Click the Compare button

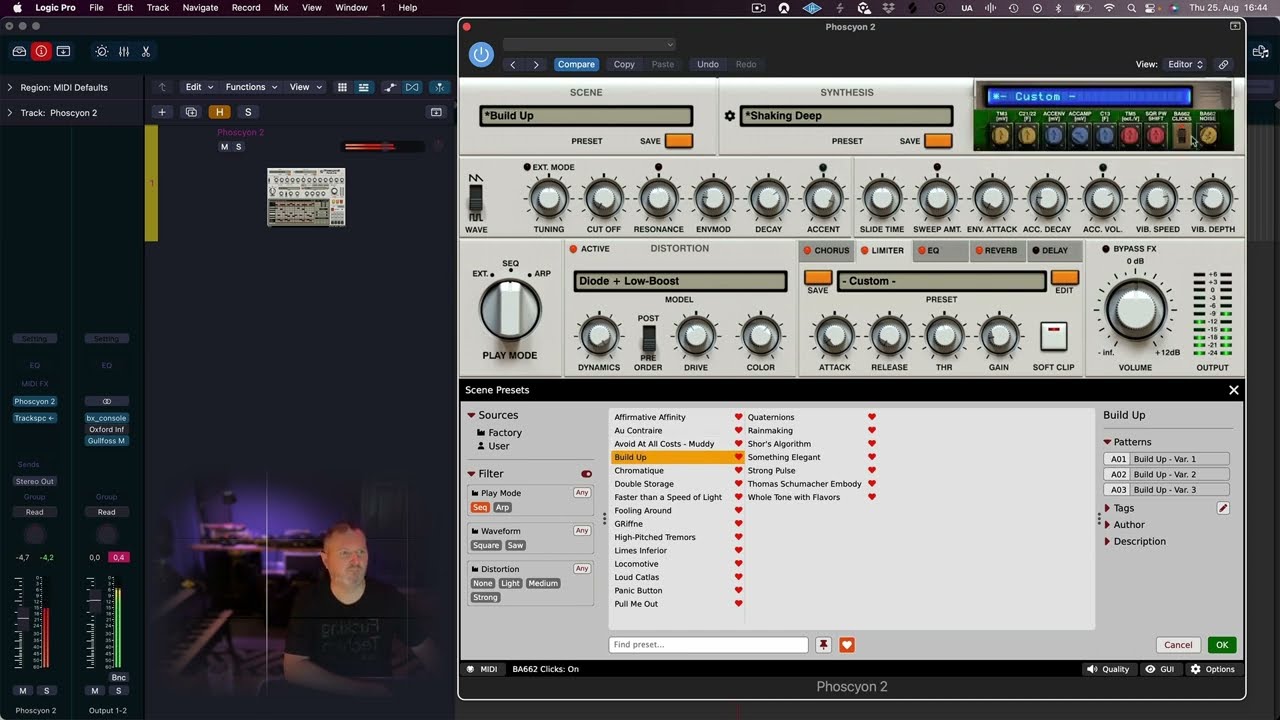click(x=576, y=64)
